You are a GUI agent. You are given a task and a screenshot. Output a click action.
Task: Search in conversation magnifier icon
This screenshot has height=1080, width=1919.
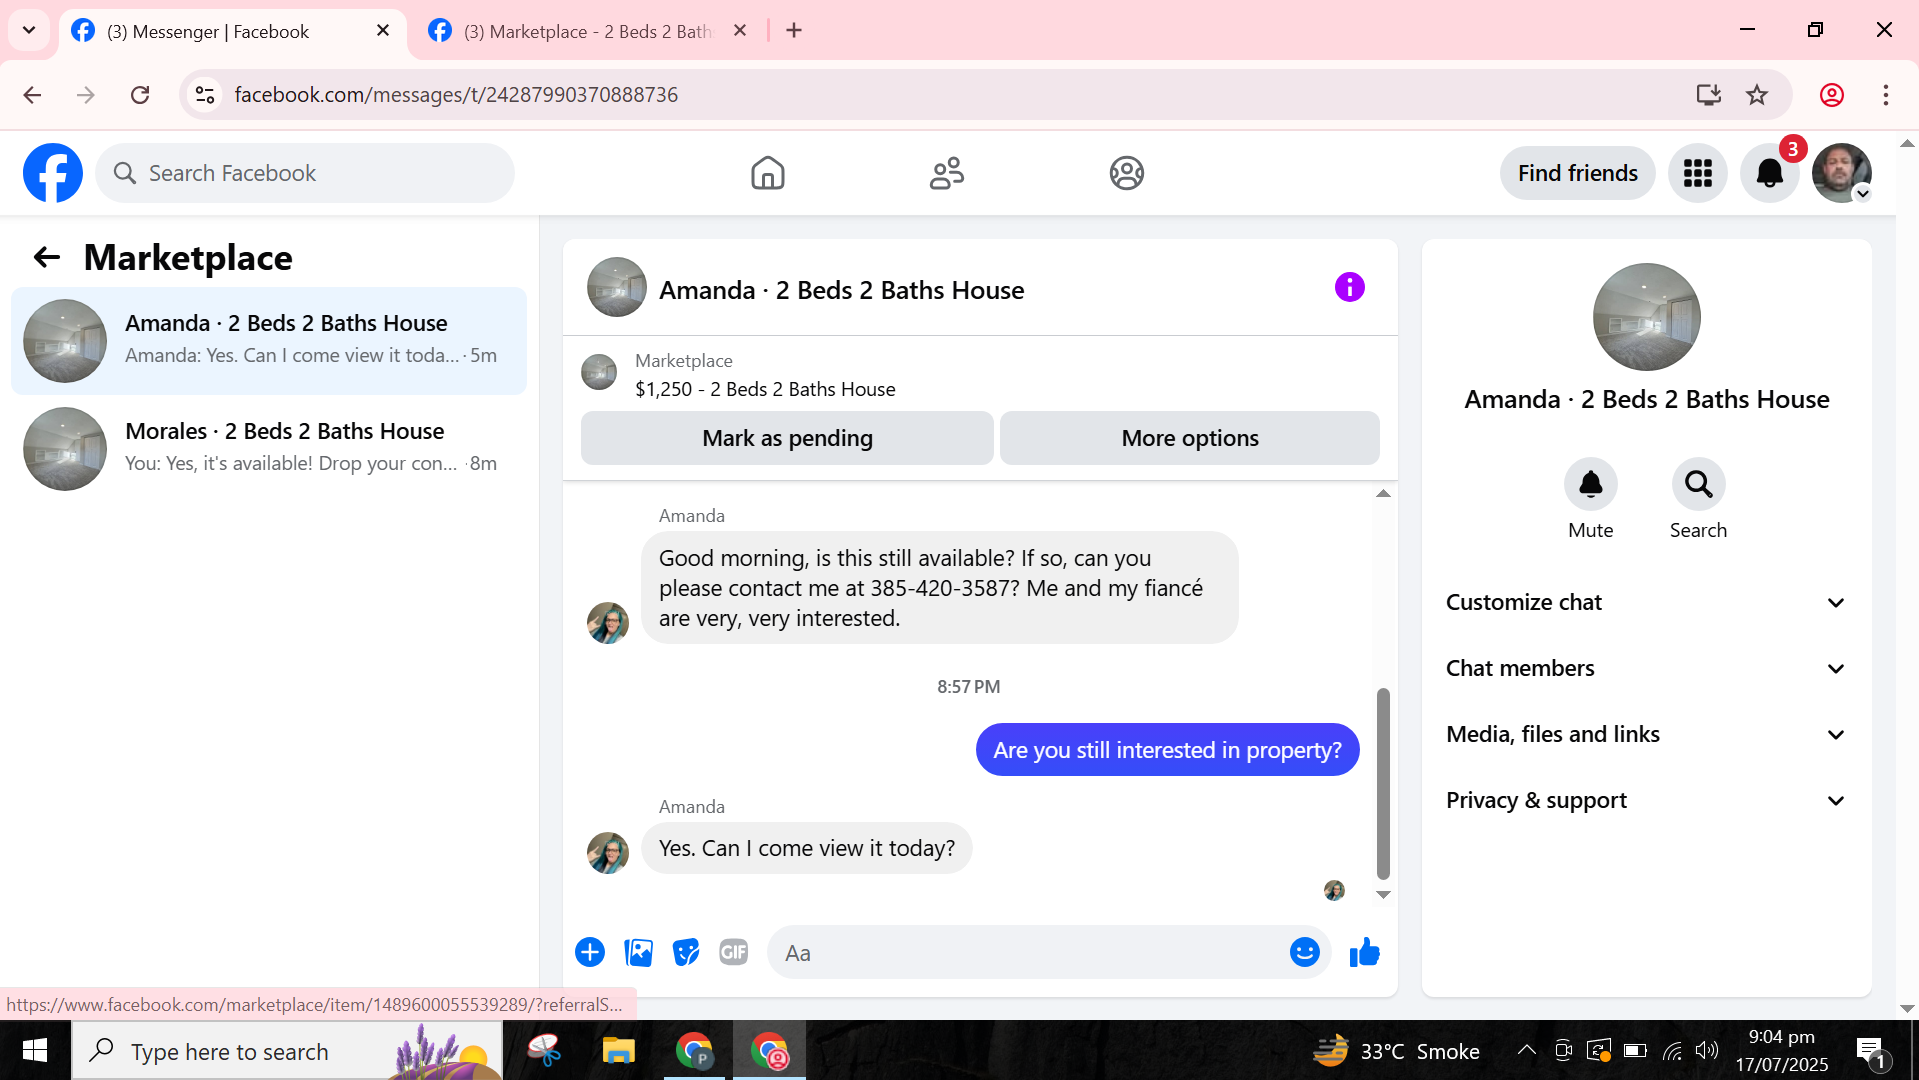pyautogui.click(x=1698, y=485)
